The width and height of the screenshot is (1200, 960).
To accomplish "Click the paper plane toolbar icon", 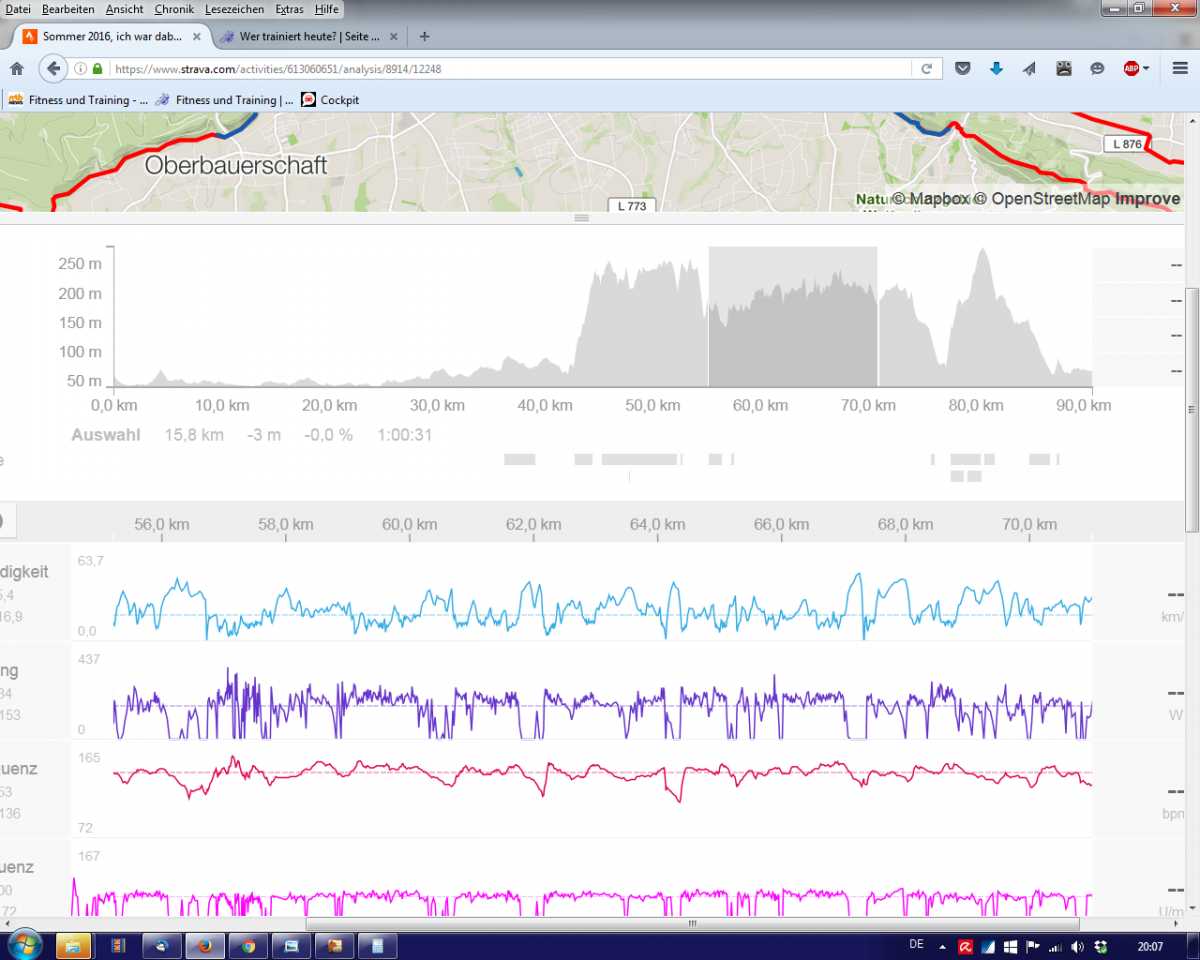I will 1029,69.
